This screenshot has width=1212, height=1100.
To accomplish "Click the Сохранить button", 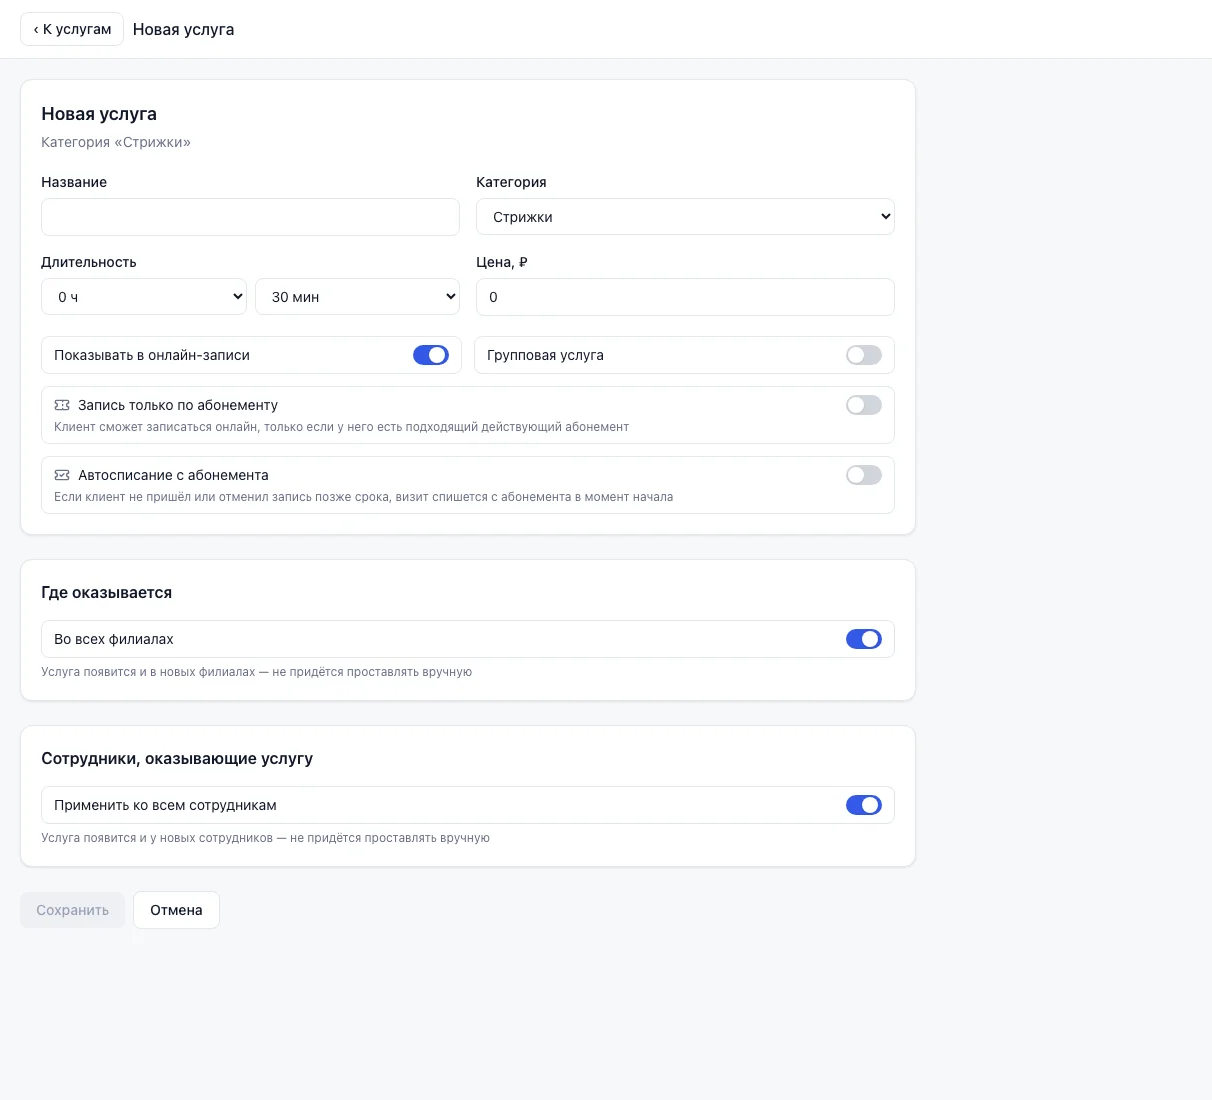I will click(72, 910).
